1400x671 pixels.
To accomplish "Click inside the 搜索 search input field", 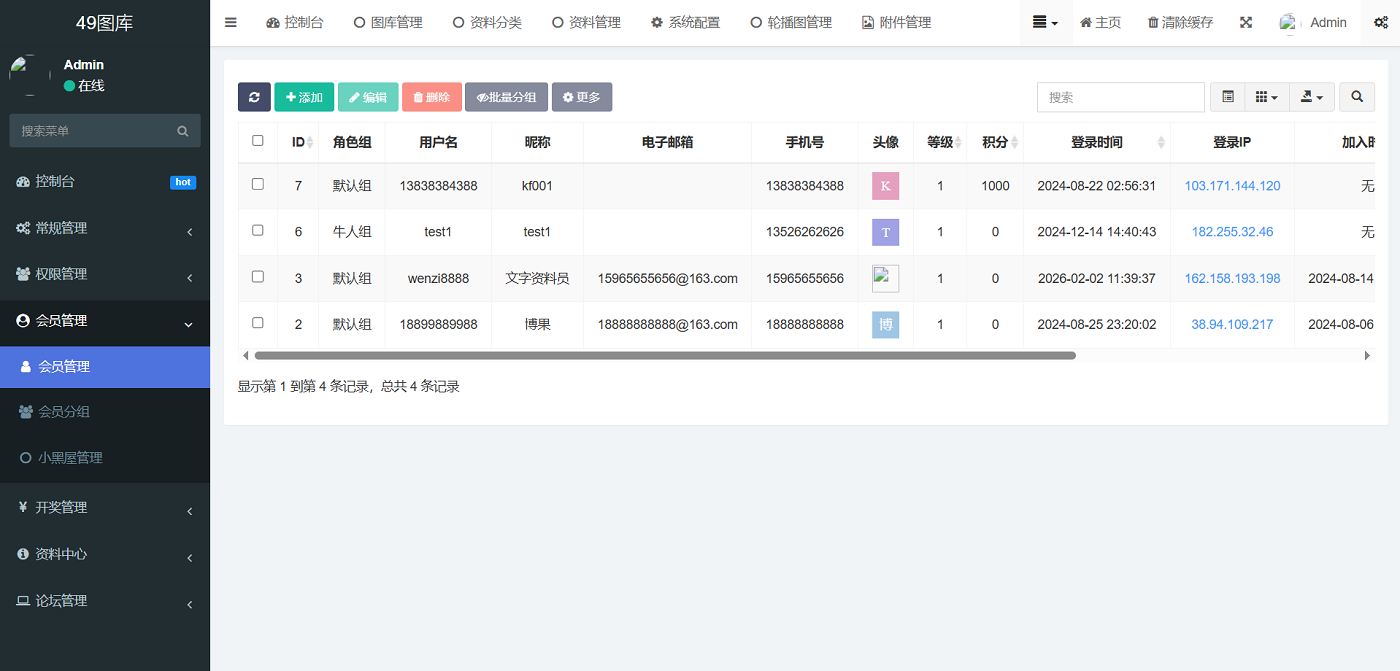I will [1120, 97].
